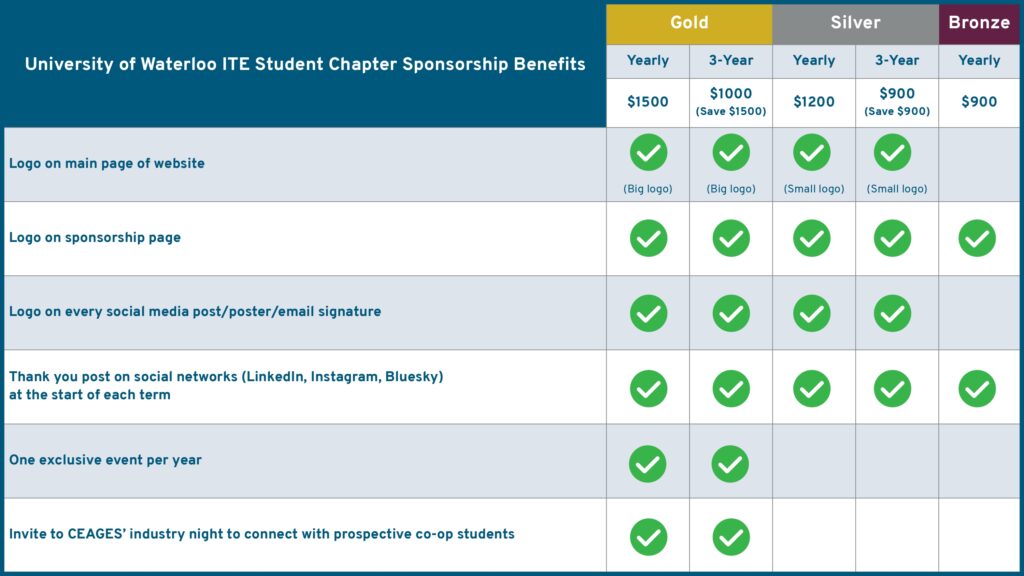
Task: Click the Sponsorship Benefits title text
Action: point(305,65)
